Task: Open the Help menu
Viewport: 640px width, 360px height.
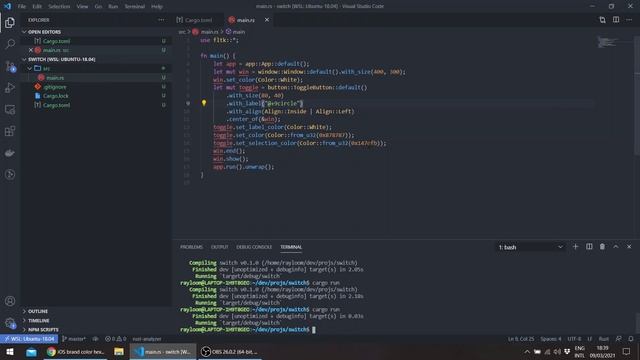Action: pyautogui.click(x=157, y=7)
